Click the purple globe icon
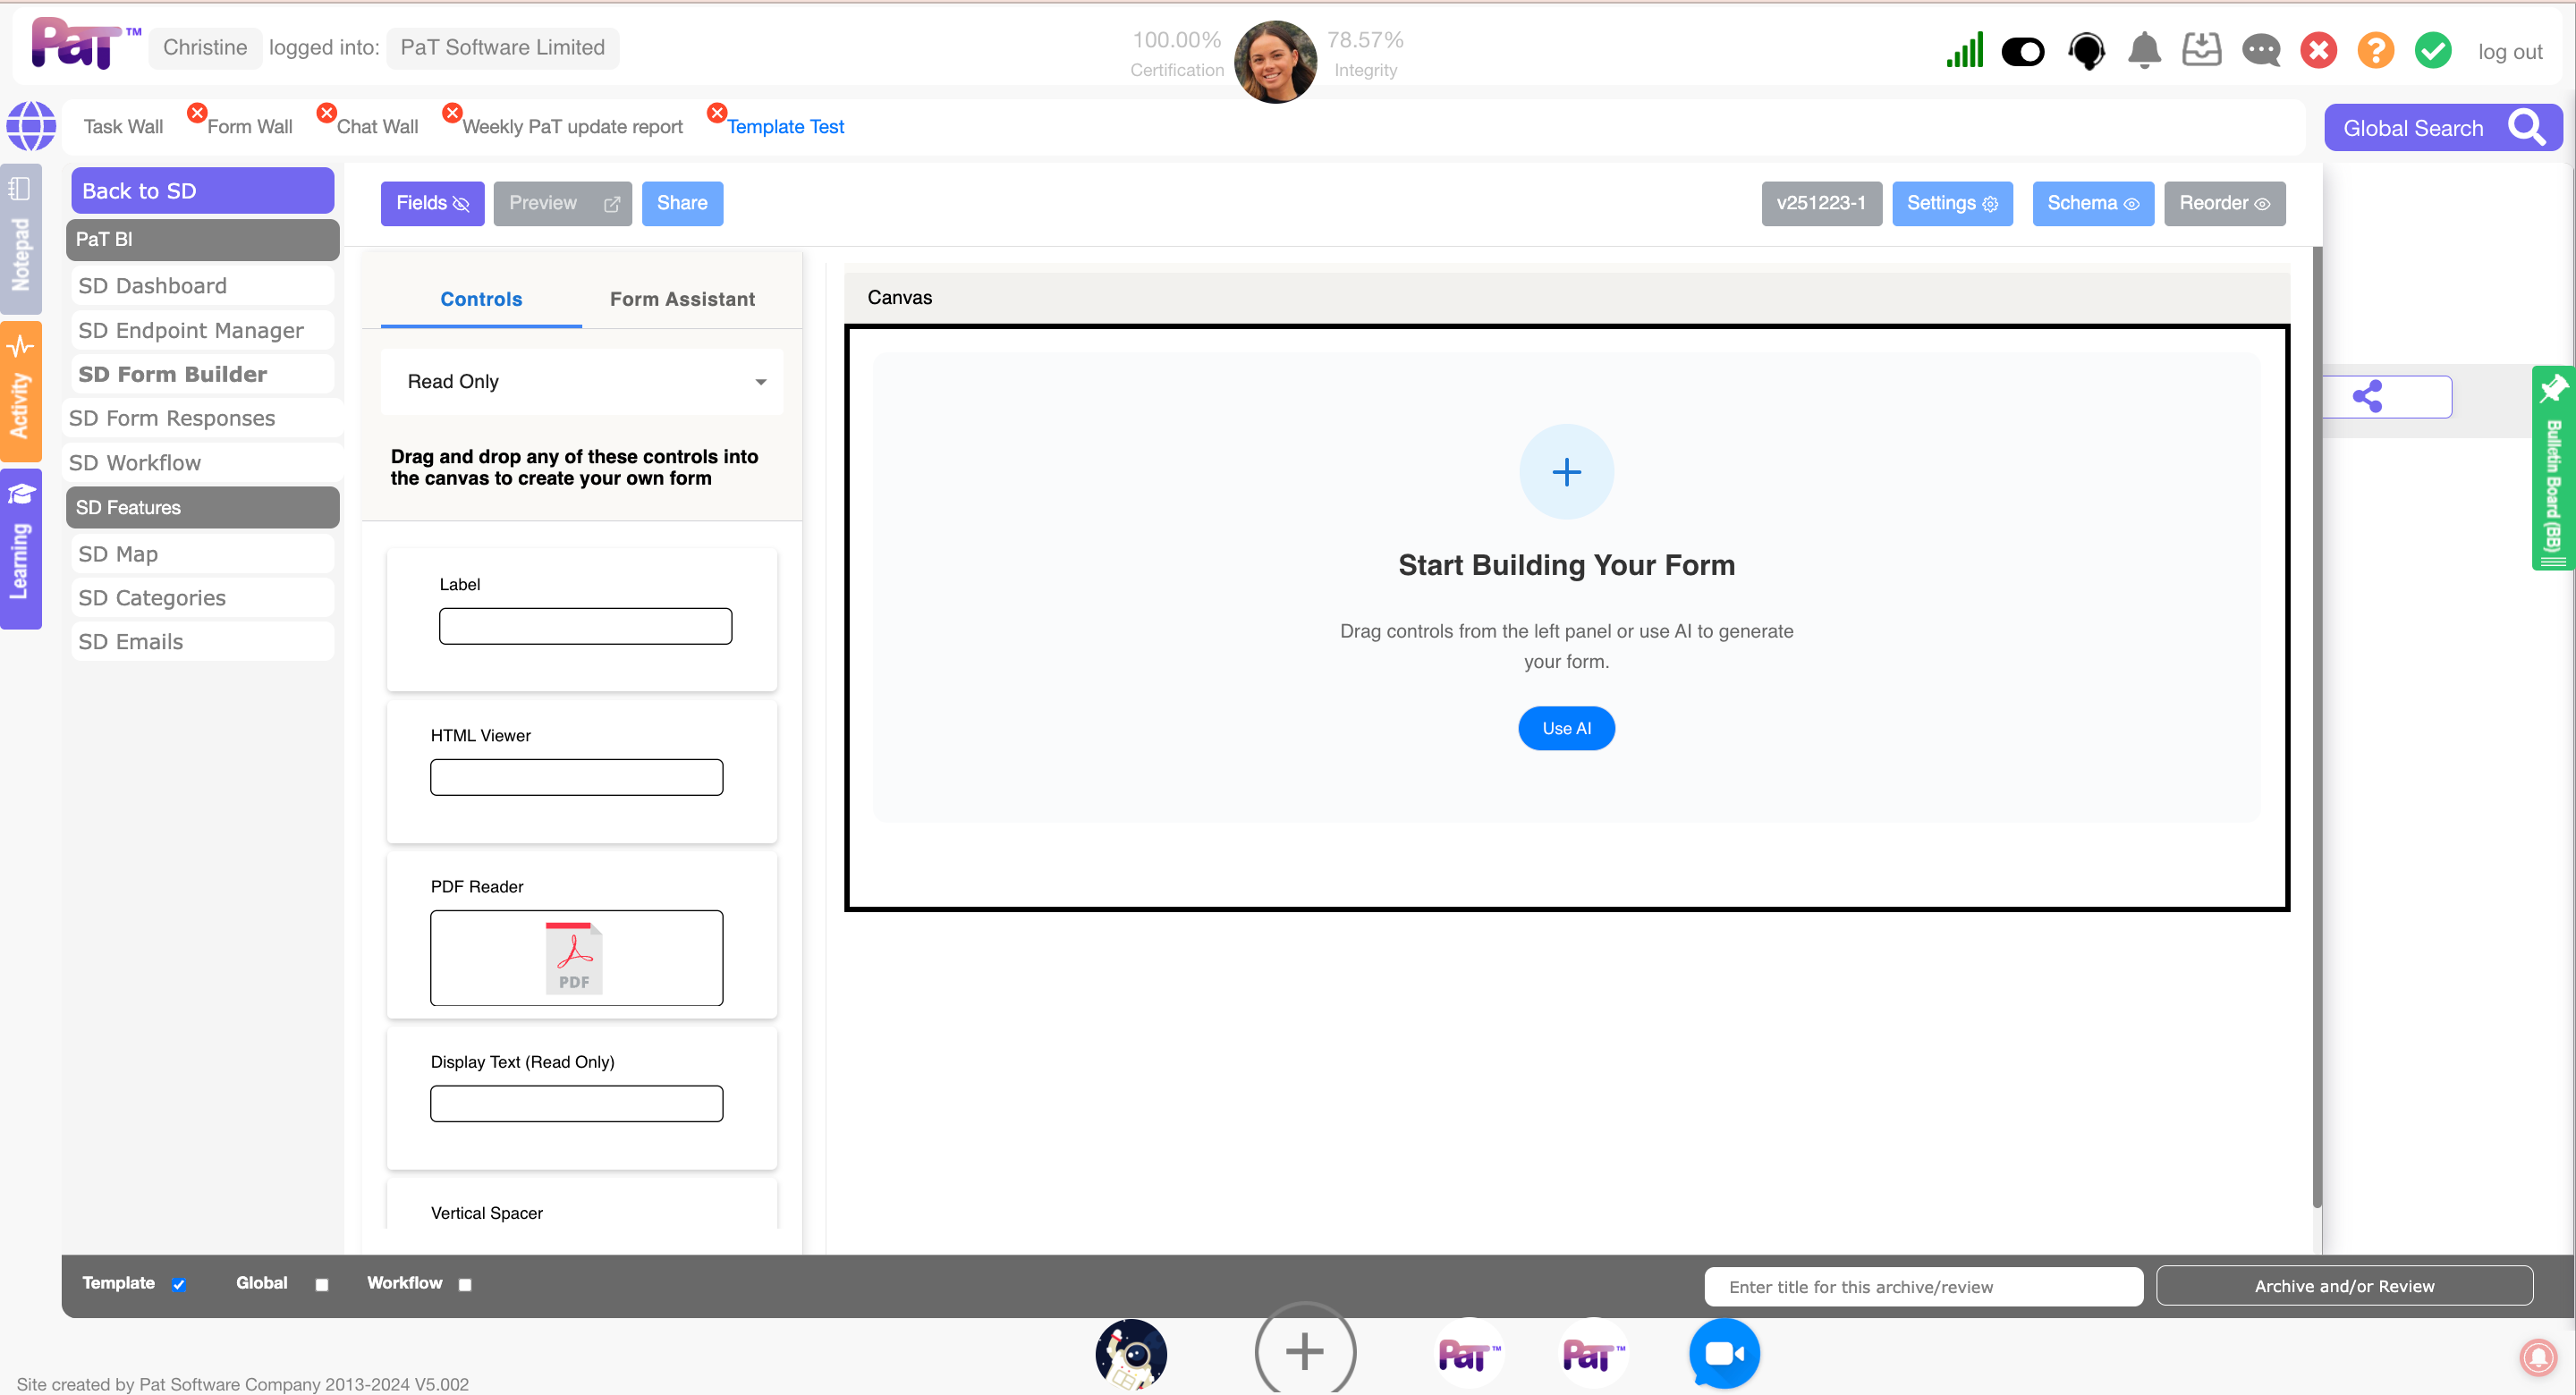The image size is (2576, 1395). pyautogui.click(x=31, y=126)
